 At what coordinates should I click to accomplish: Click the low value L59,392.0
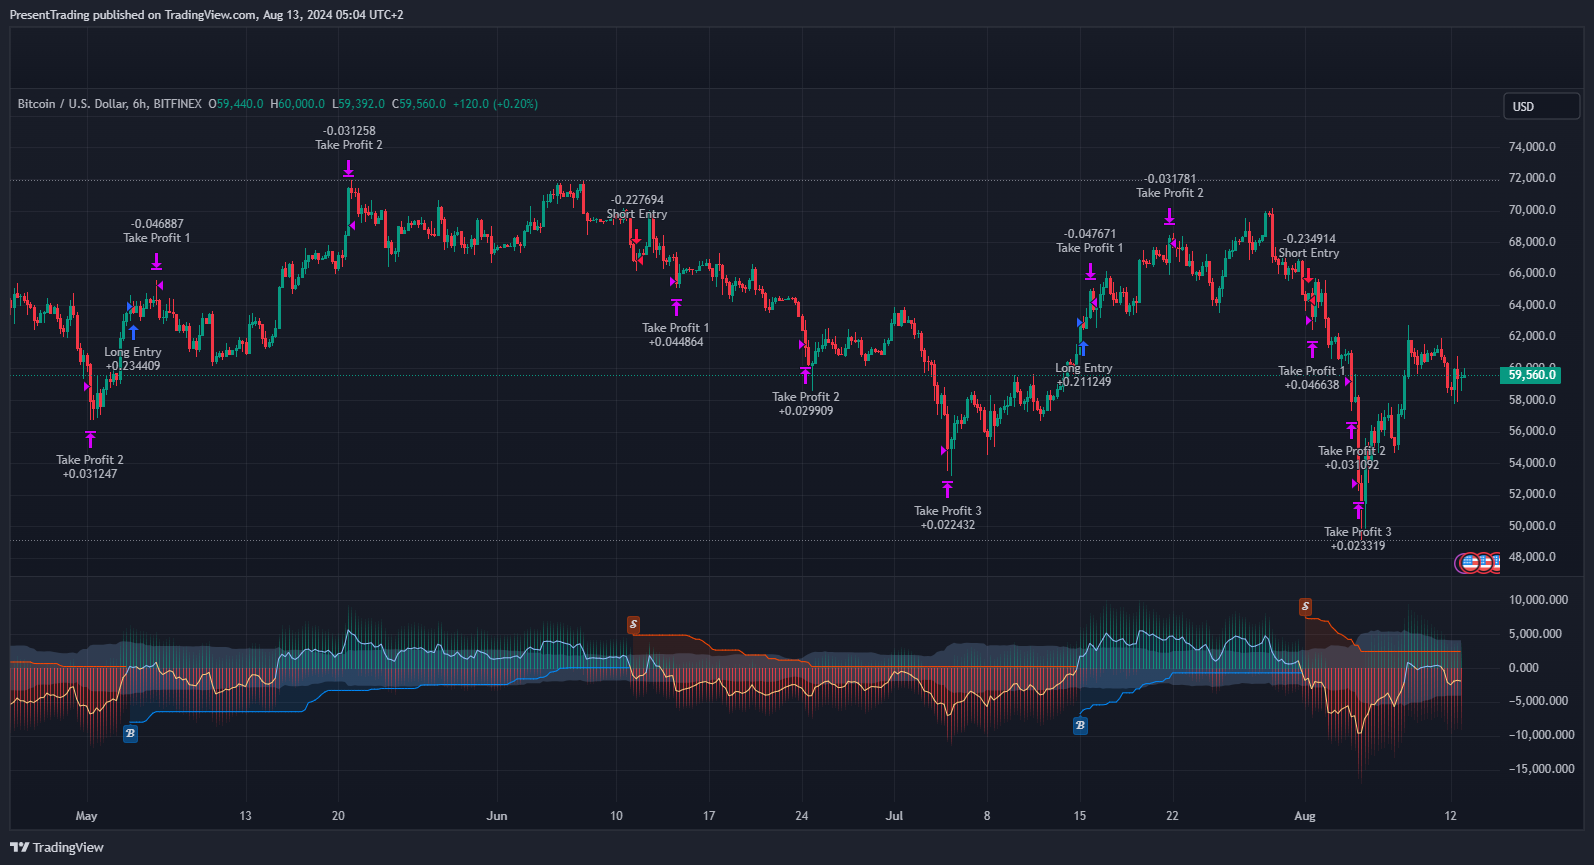(x=359, y=104)
